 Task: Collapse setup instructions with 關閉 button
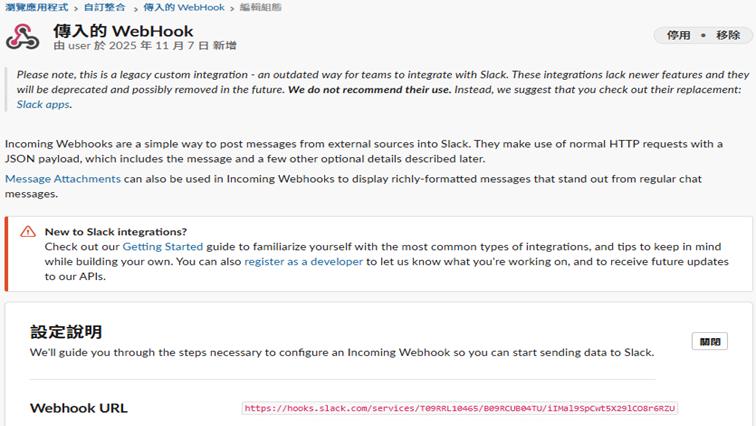709,341
